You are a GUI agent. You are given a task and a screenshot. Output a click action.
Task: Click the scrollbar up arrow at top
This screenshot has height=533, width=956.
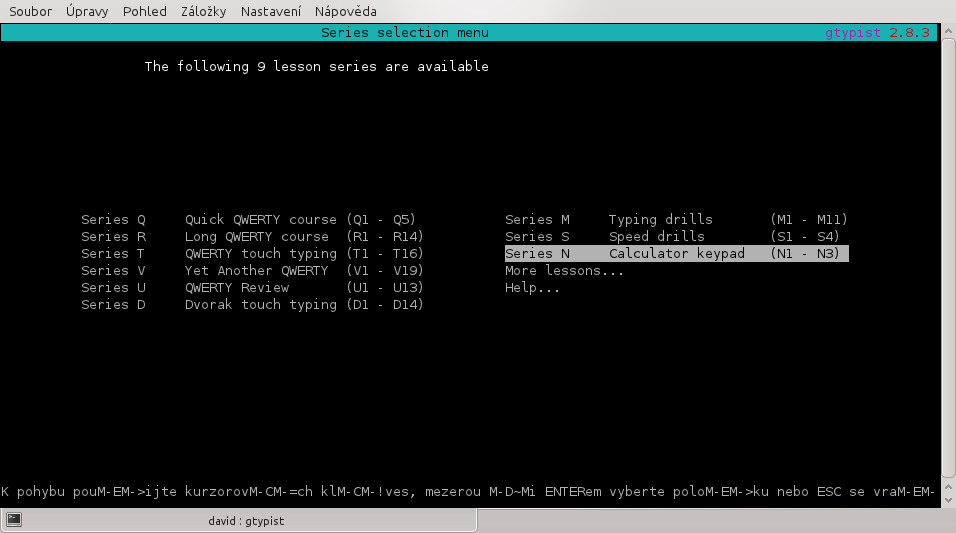point(949,31)
